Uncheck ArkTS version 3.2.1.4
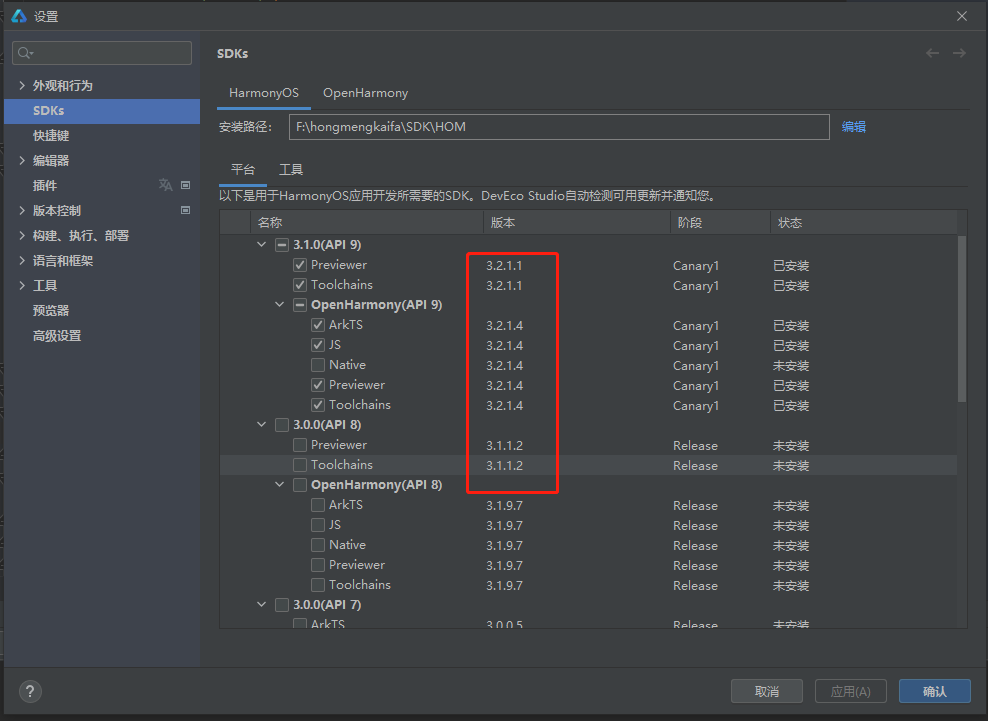Viewport: 988px width, 721px height. [x=318, y=325]
